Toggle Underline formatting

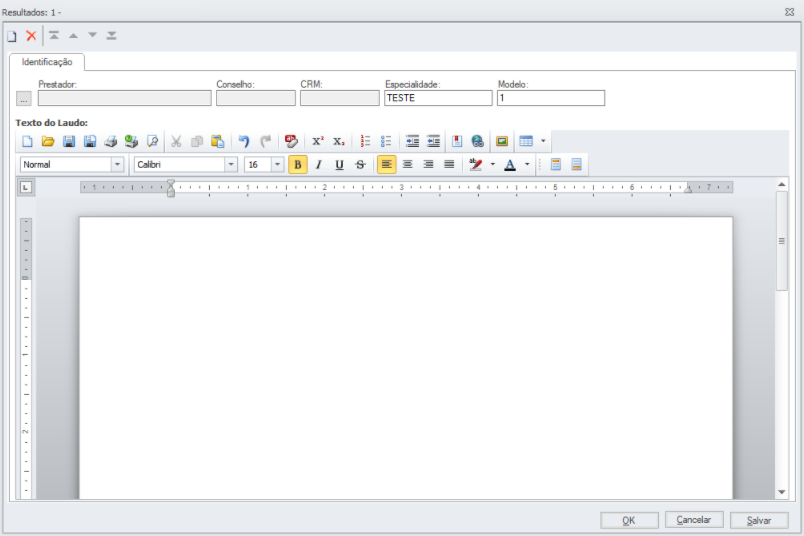[339, 165]
